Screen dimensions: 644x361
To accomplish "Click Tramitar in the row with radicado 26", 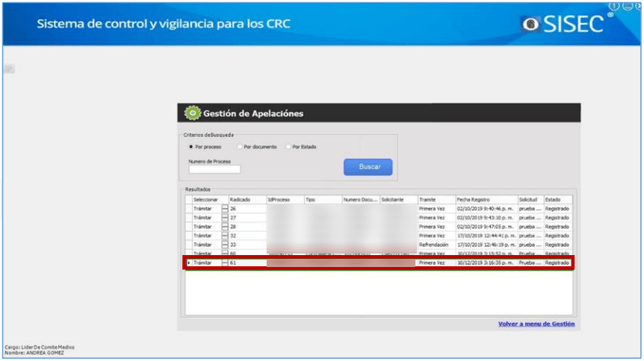I will pyautogui.click(x=202, y=209).
